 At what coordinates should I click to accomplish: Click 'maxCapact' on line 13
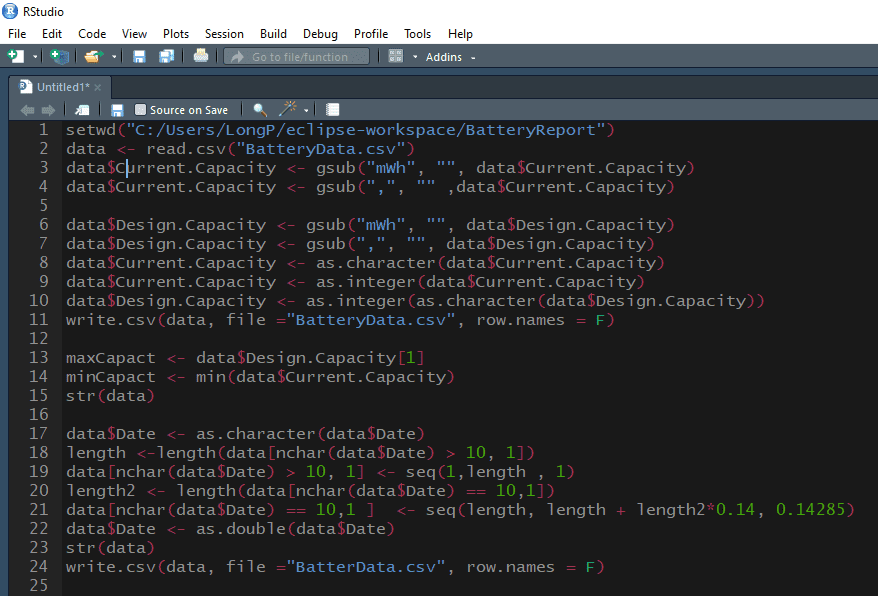111,358
